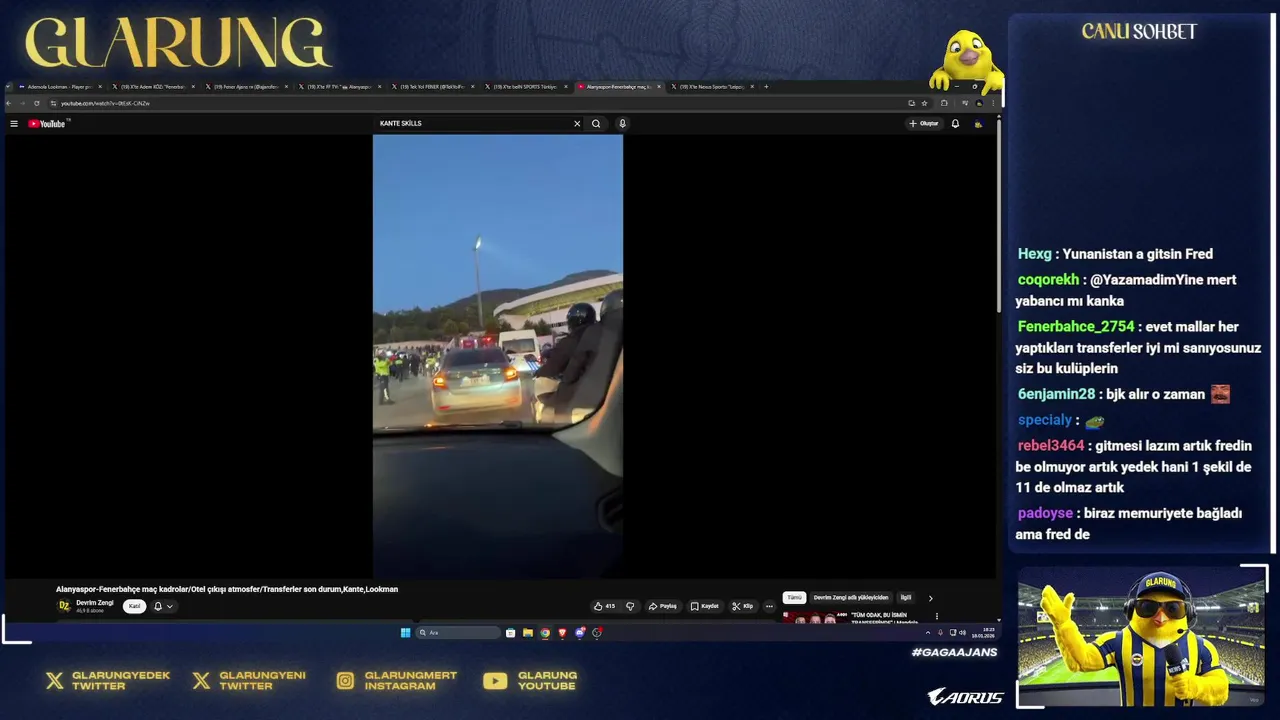Show hidden system tray icons
Screen dimensions: 1280x720
927,633
